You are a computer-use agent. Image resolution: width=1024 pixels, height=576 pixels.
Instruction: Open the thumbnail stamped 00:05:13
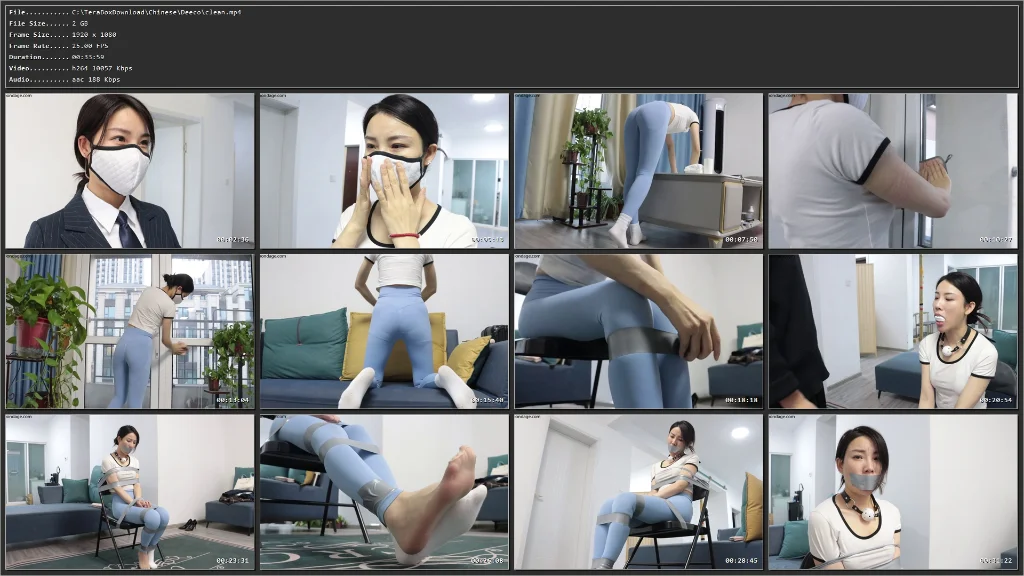point(384,170)
